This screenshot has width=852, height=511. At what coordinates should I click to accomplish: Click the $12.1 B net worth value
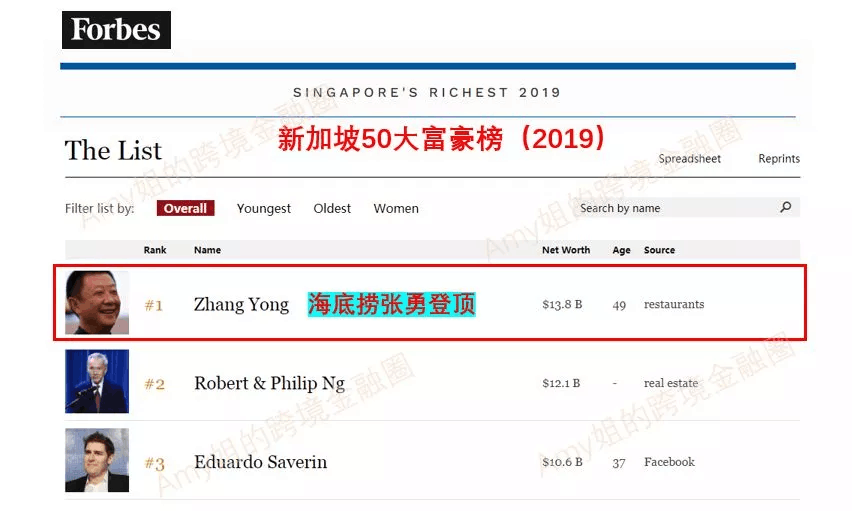[561, 383]
